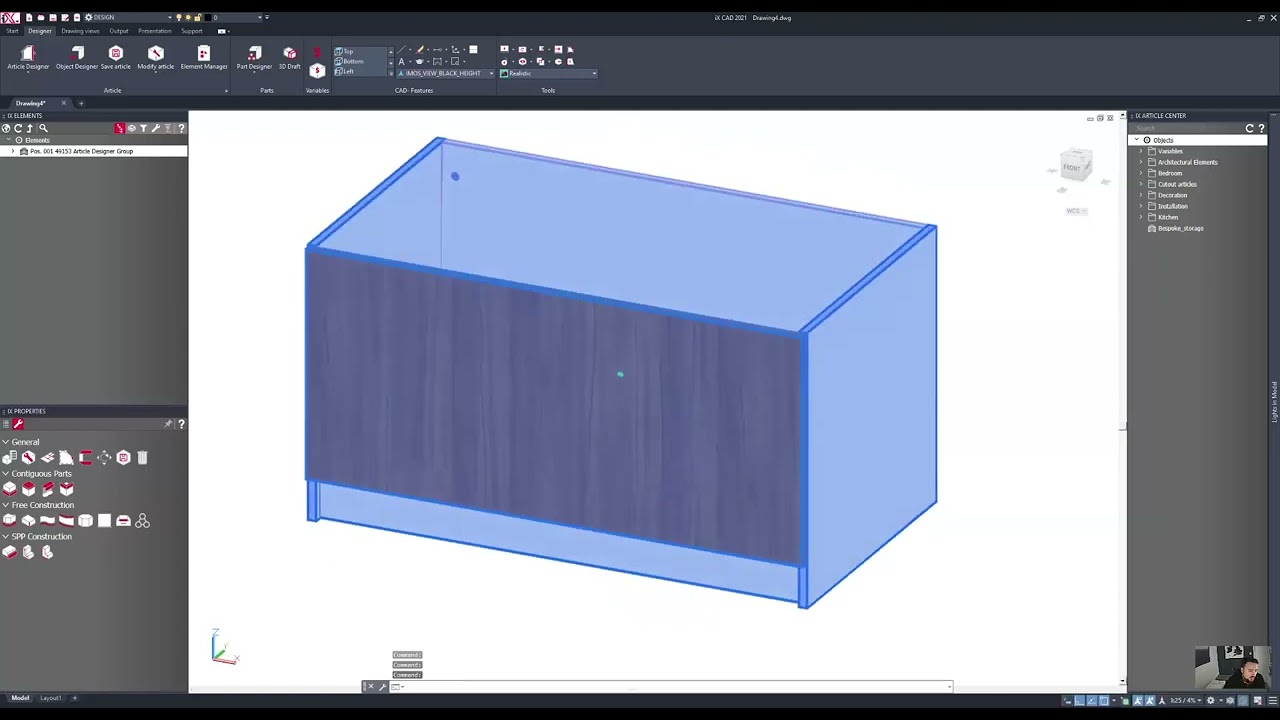1280x720 pixels.
Task: Click the wrench icon in iX Elements toolbar
Action: pos(155,128)
